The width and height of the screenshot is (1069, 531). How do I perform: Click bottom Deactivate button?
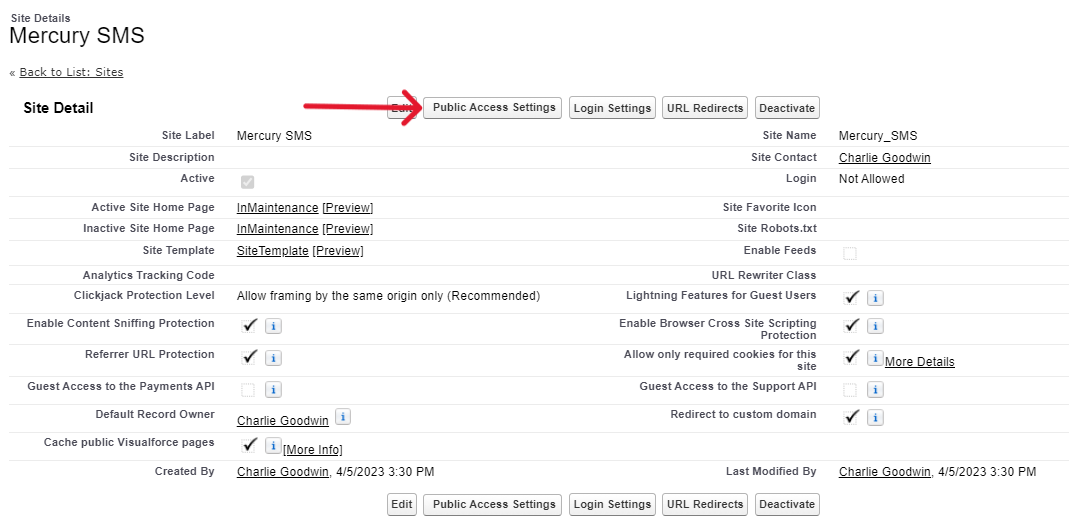[787, 504]
